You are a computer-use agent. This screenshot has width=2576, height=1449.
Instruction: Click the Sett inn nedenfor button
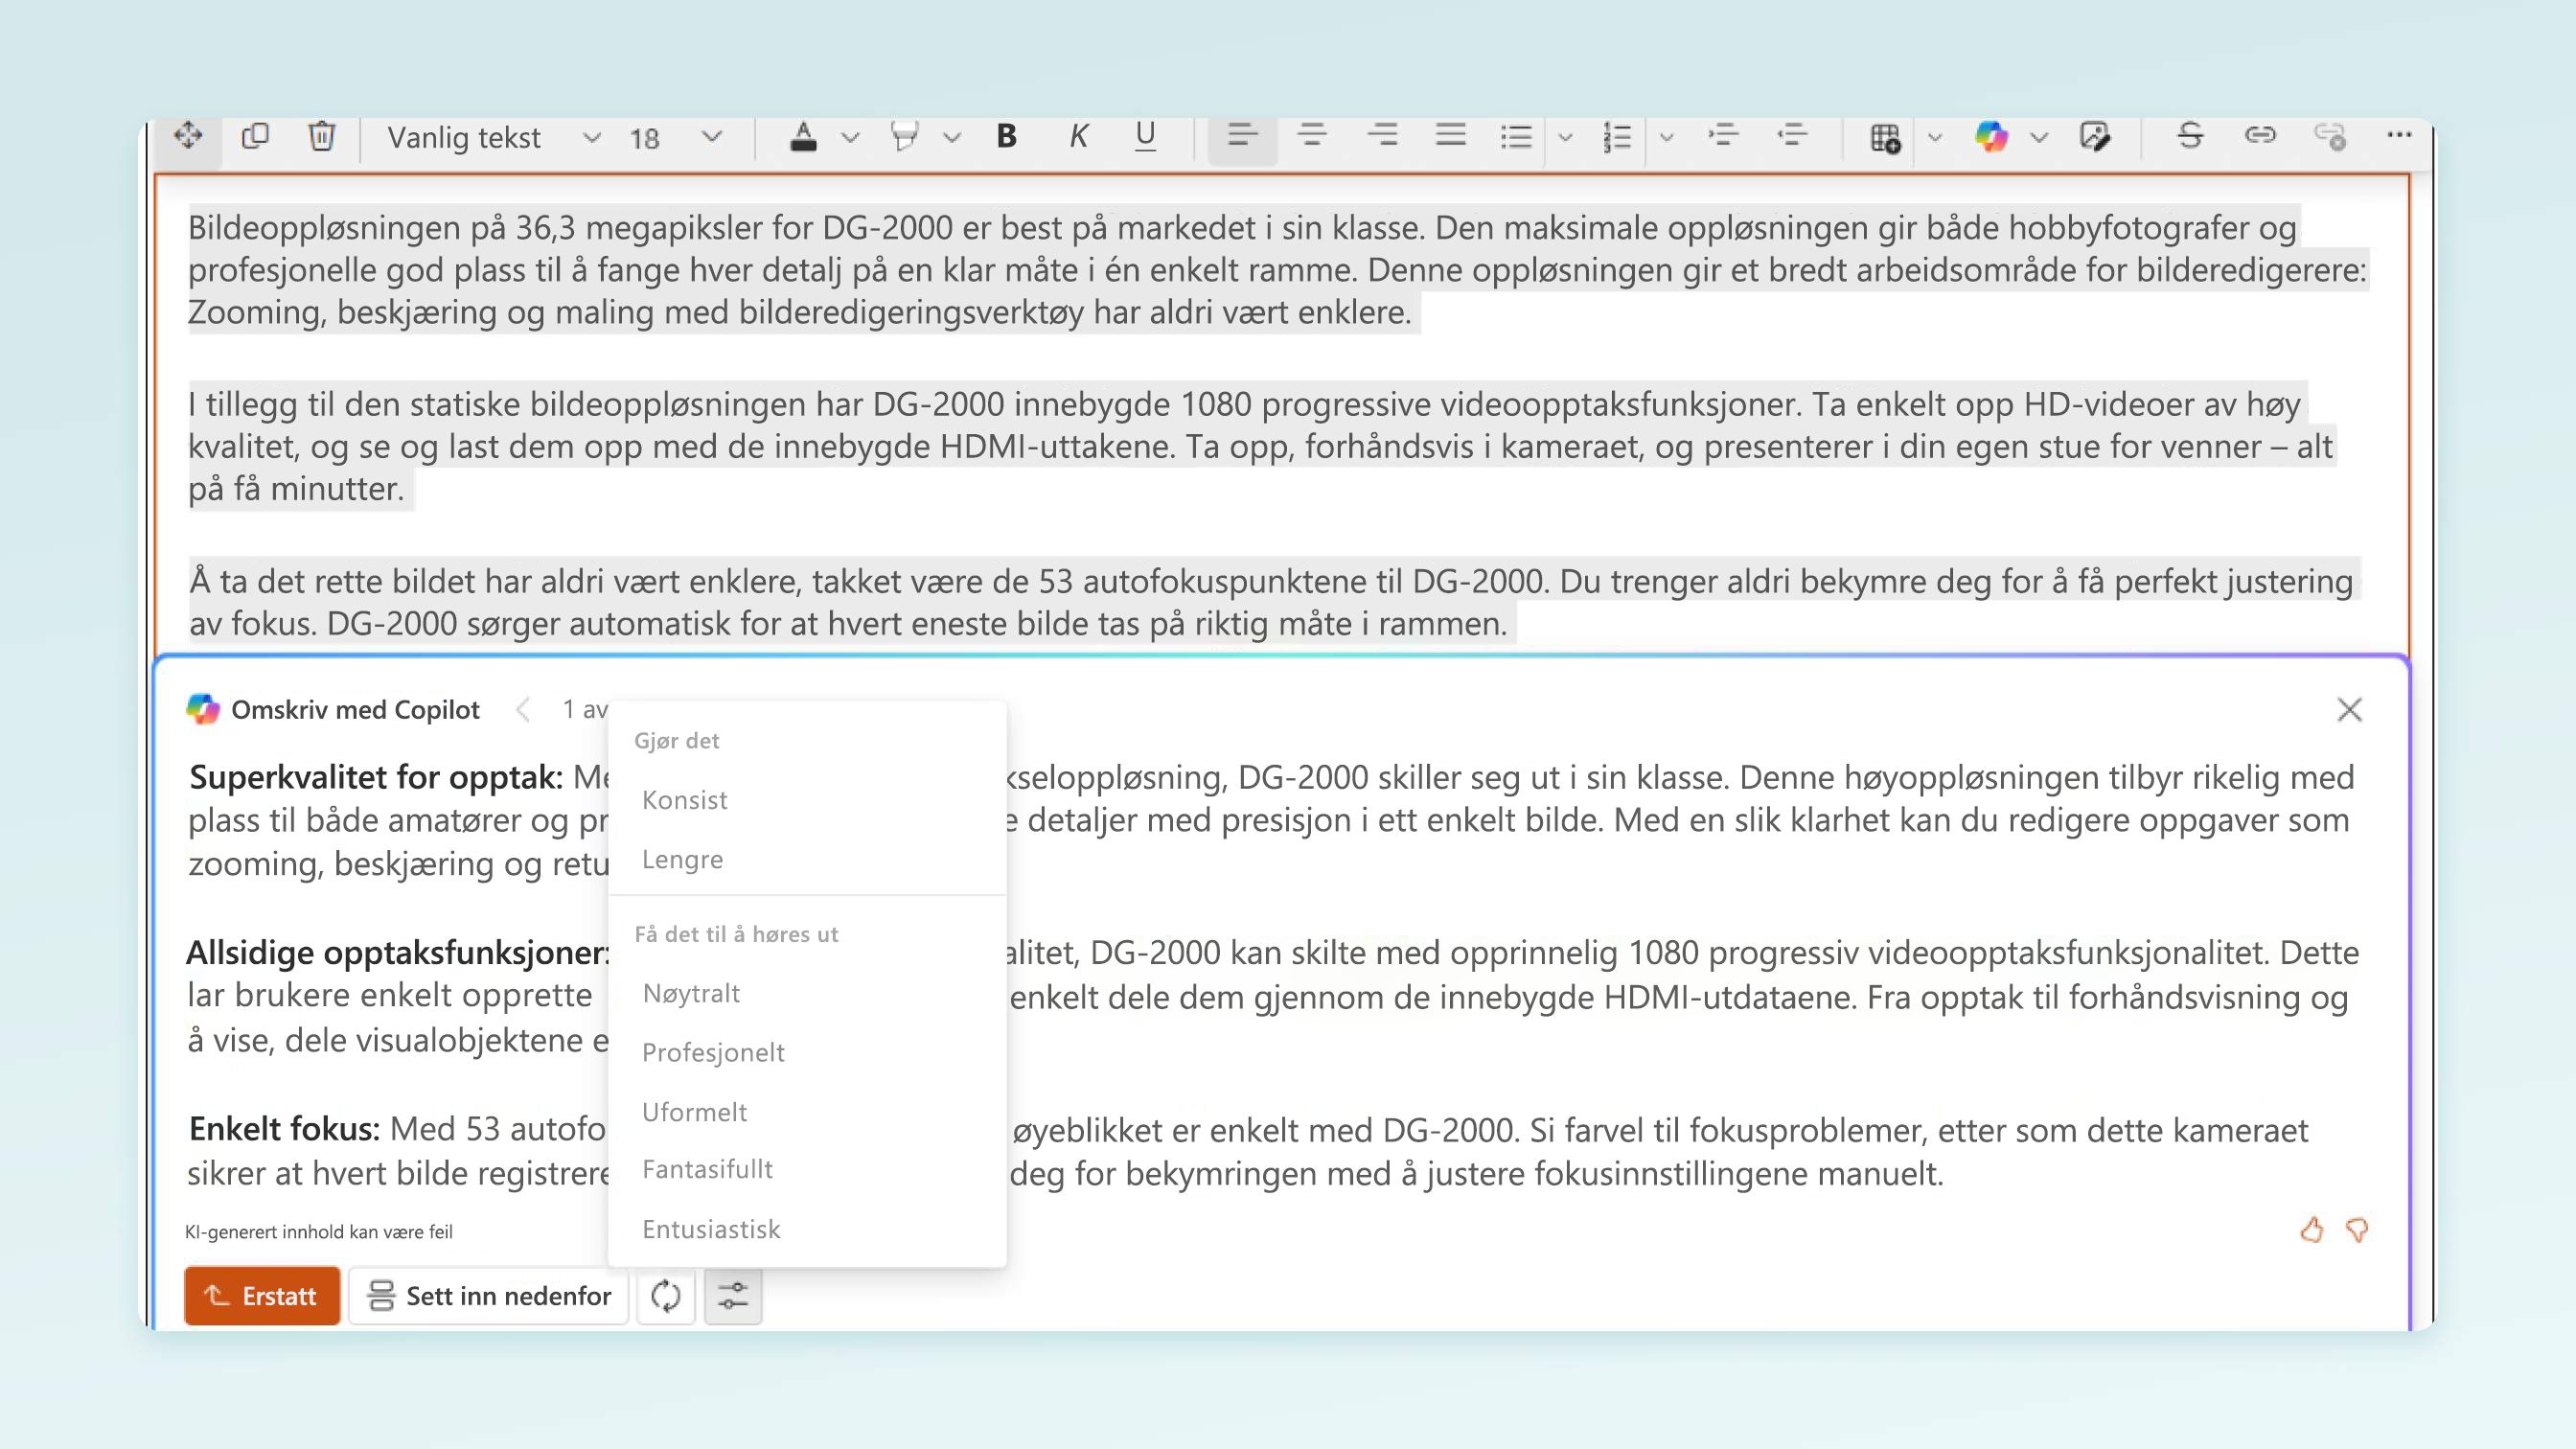click(x=489, y=1296)
